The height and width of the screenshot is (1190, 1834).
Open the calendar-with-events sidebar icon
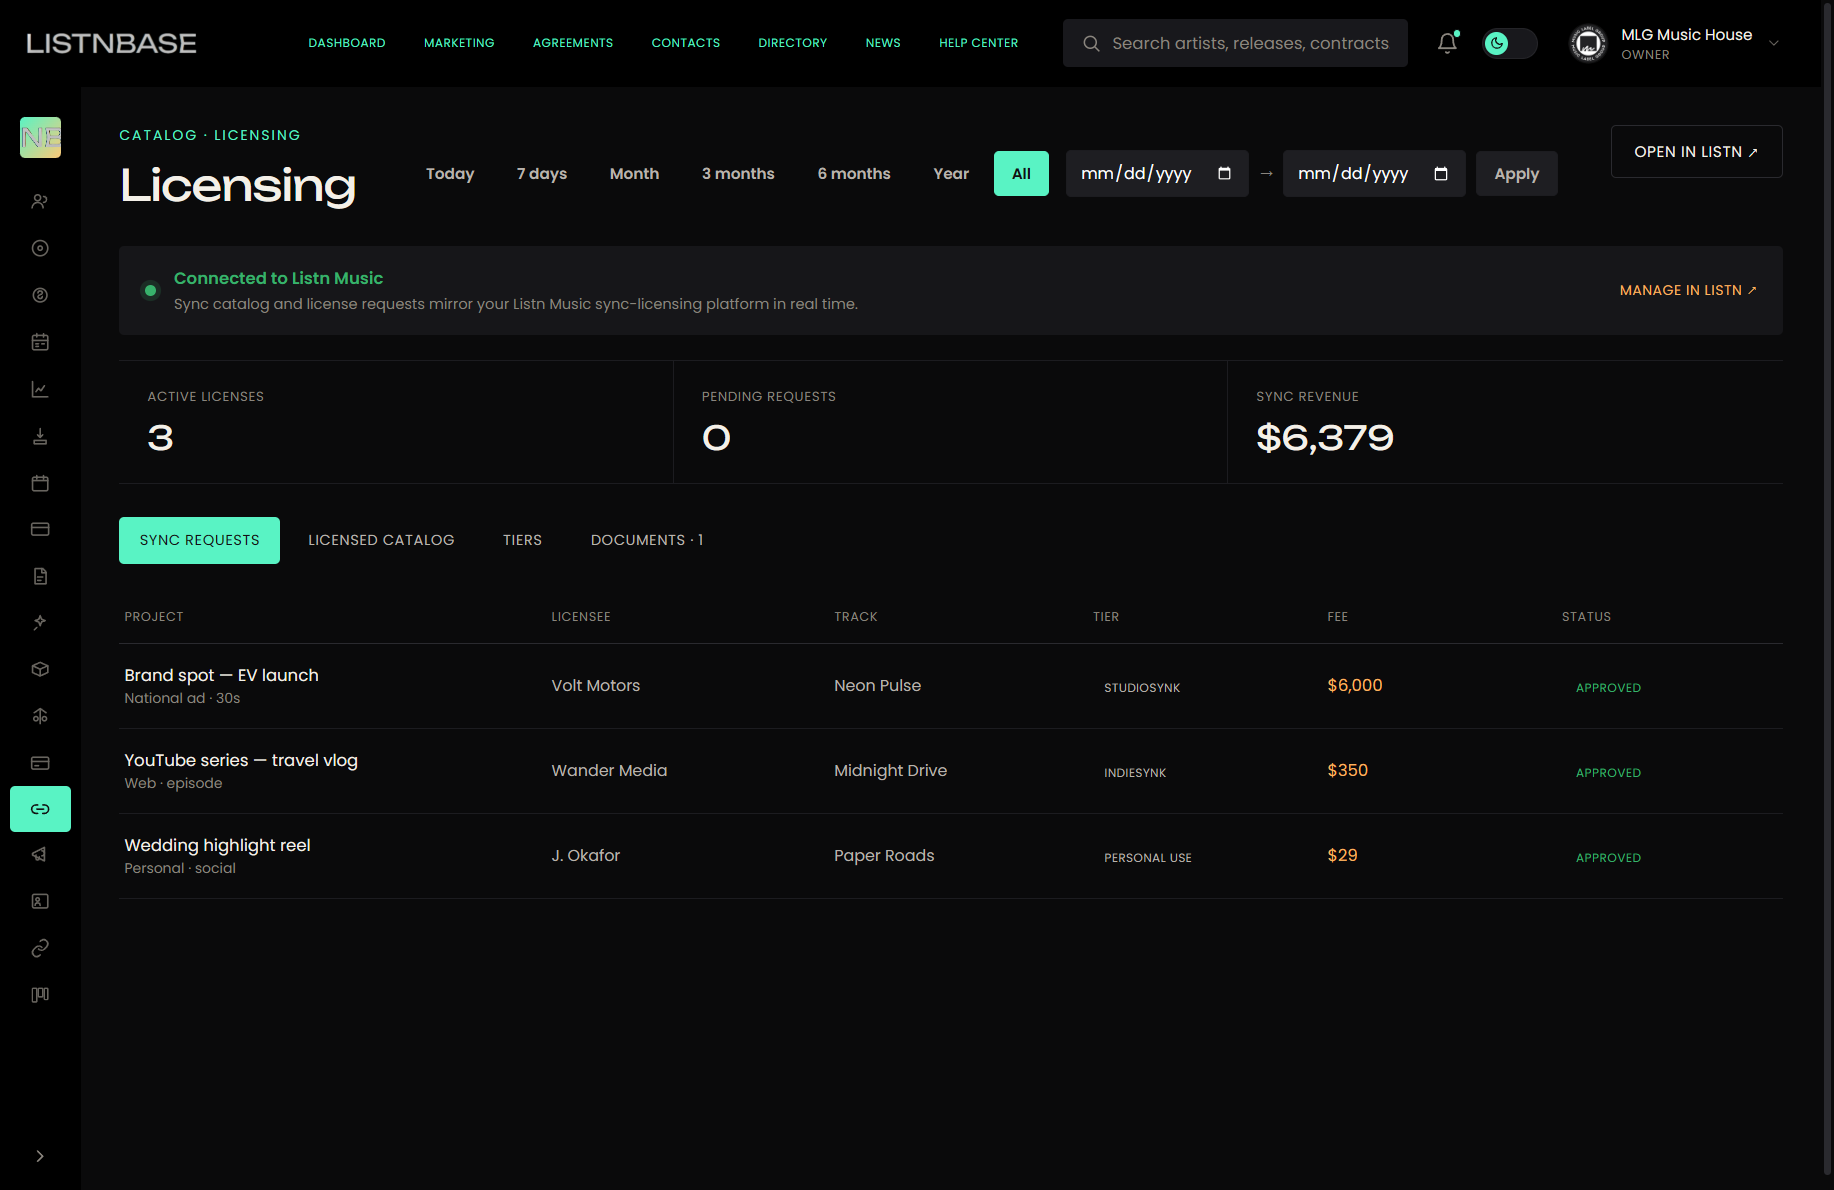(40, 342)
